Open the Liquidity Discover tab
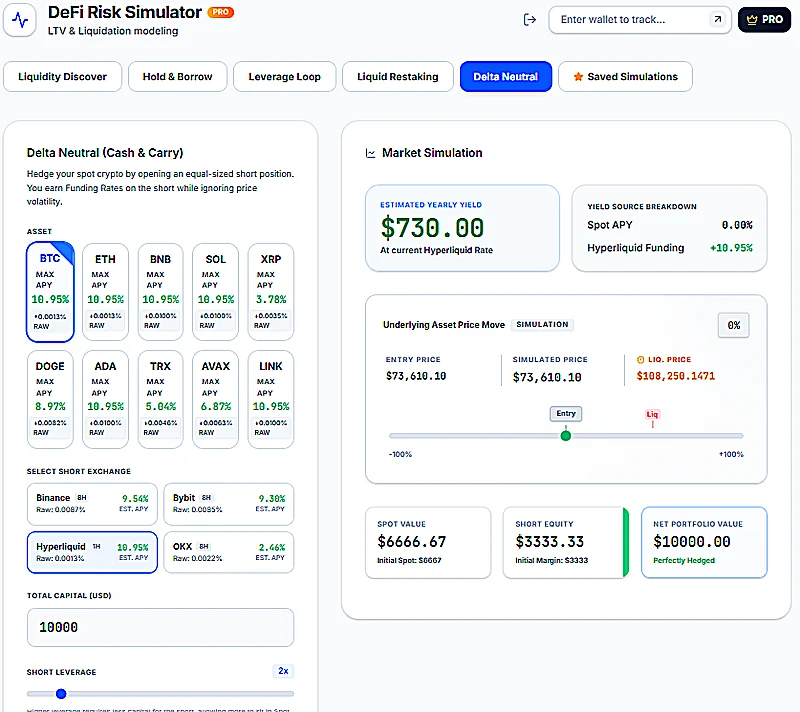The width and height of the screenshot is (800, 712). (x=62, y=77)
